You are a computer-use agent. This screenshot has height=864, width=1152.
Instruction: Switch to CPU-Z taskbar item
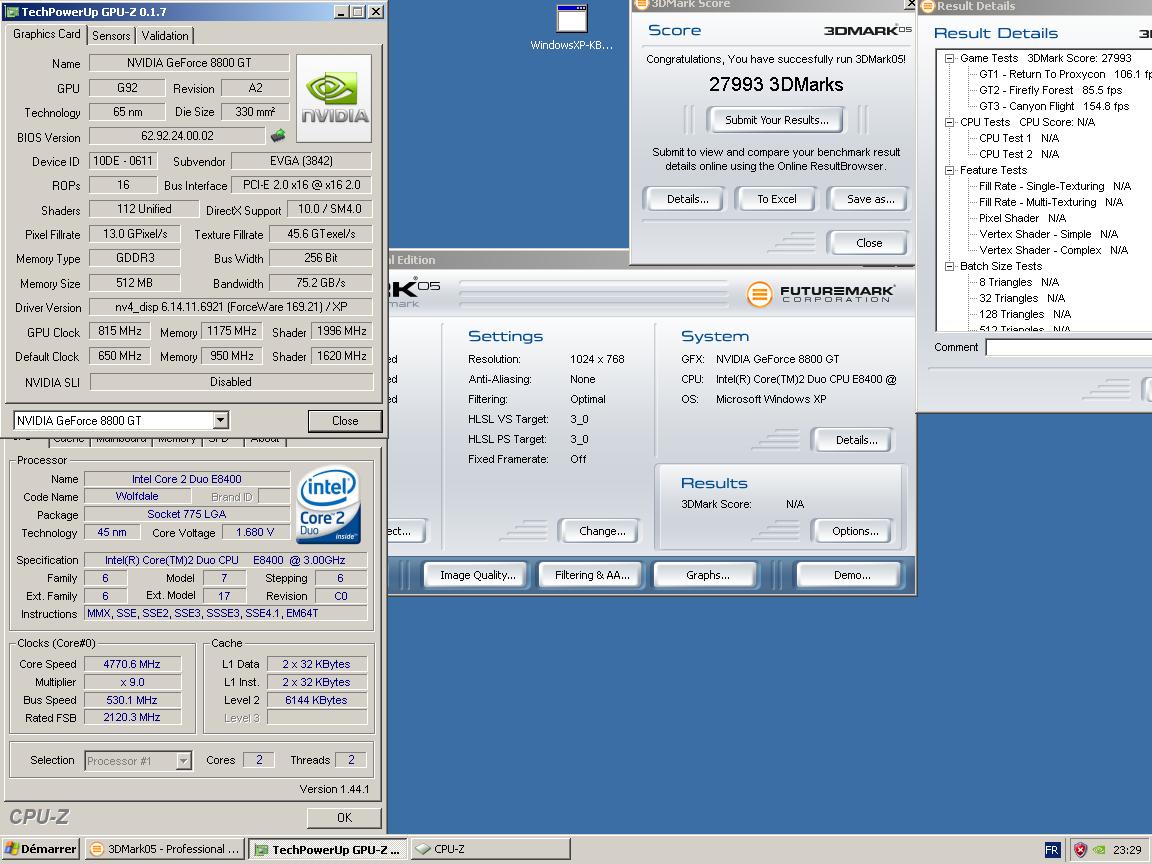[x=490, y=849]
